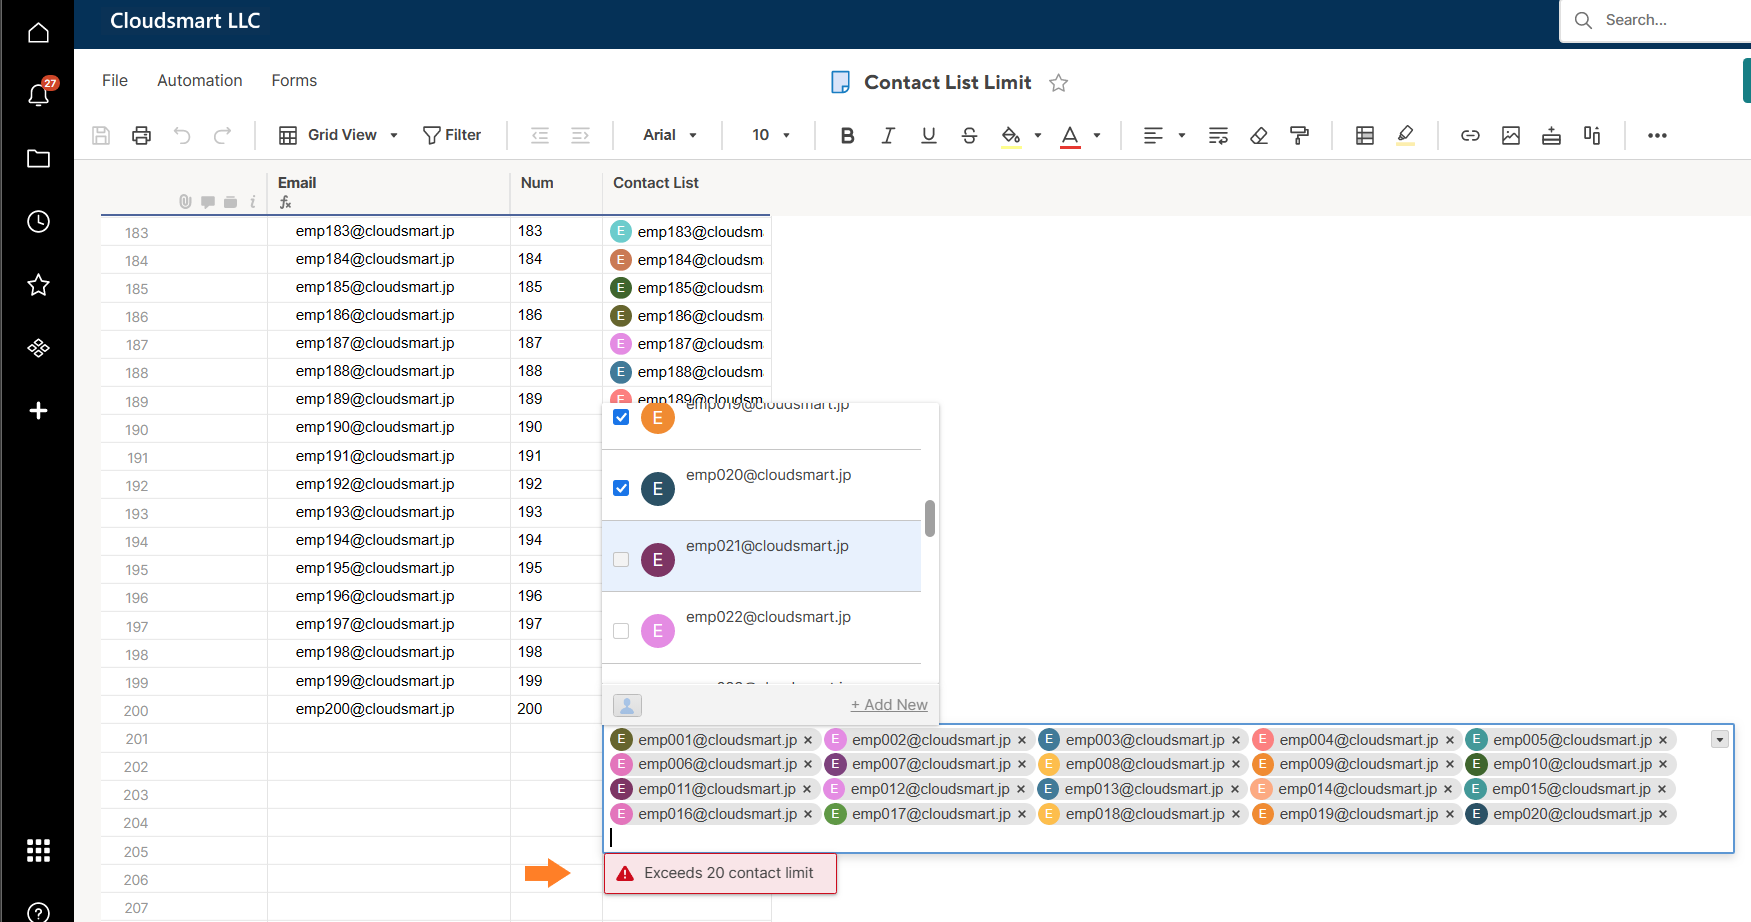Check the emp021@cloudsmart.jp checkbox
The image size is (1751, 922).
tap(621, 560)
